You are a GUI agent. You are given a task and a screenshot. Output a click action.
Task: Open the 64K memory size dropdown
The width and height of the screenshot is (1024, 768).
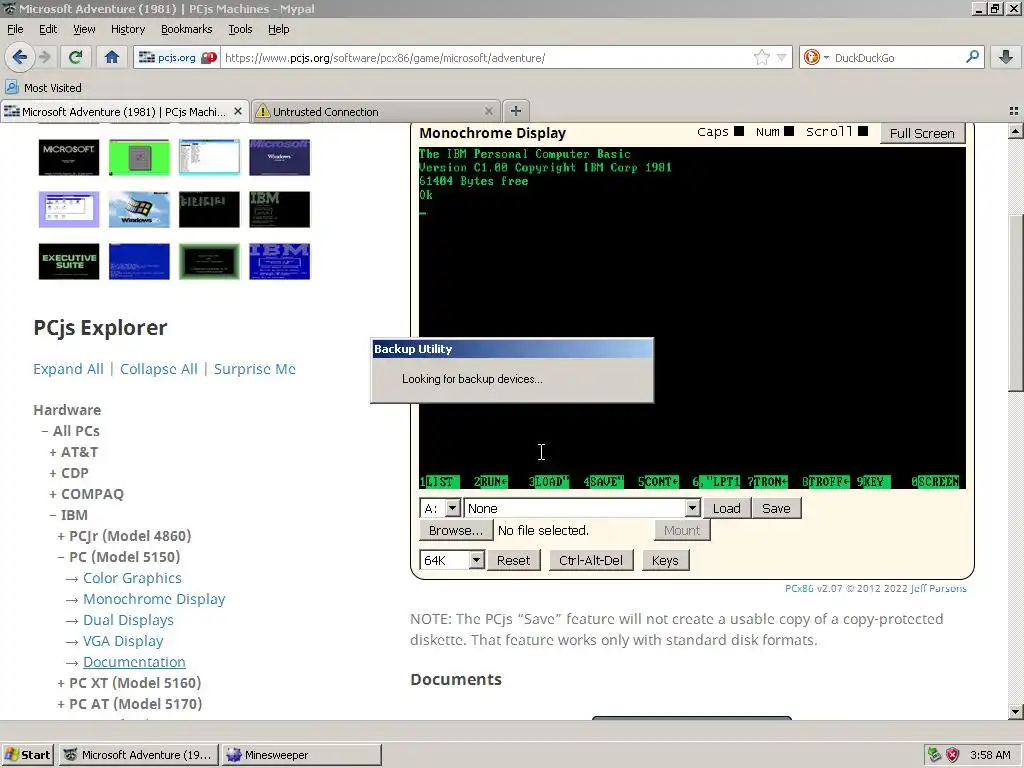(452, 560)
